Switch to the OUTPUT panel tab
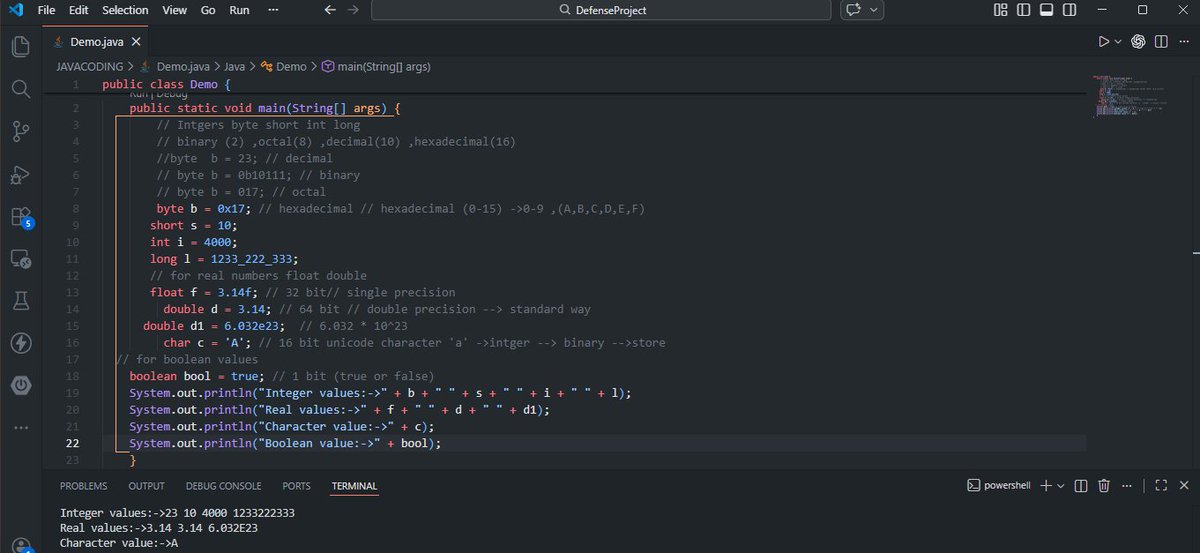Image resolution: width=1200 pixels, height=553 pixels. pyautogui.click(x=146, y=486)
